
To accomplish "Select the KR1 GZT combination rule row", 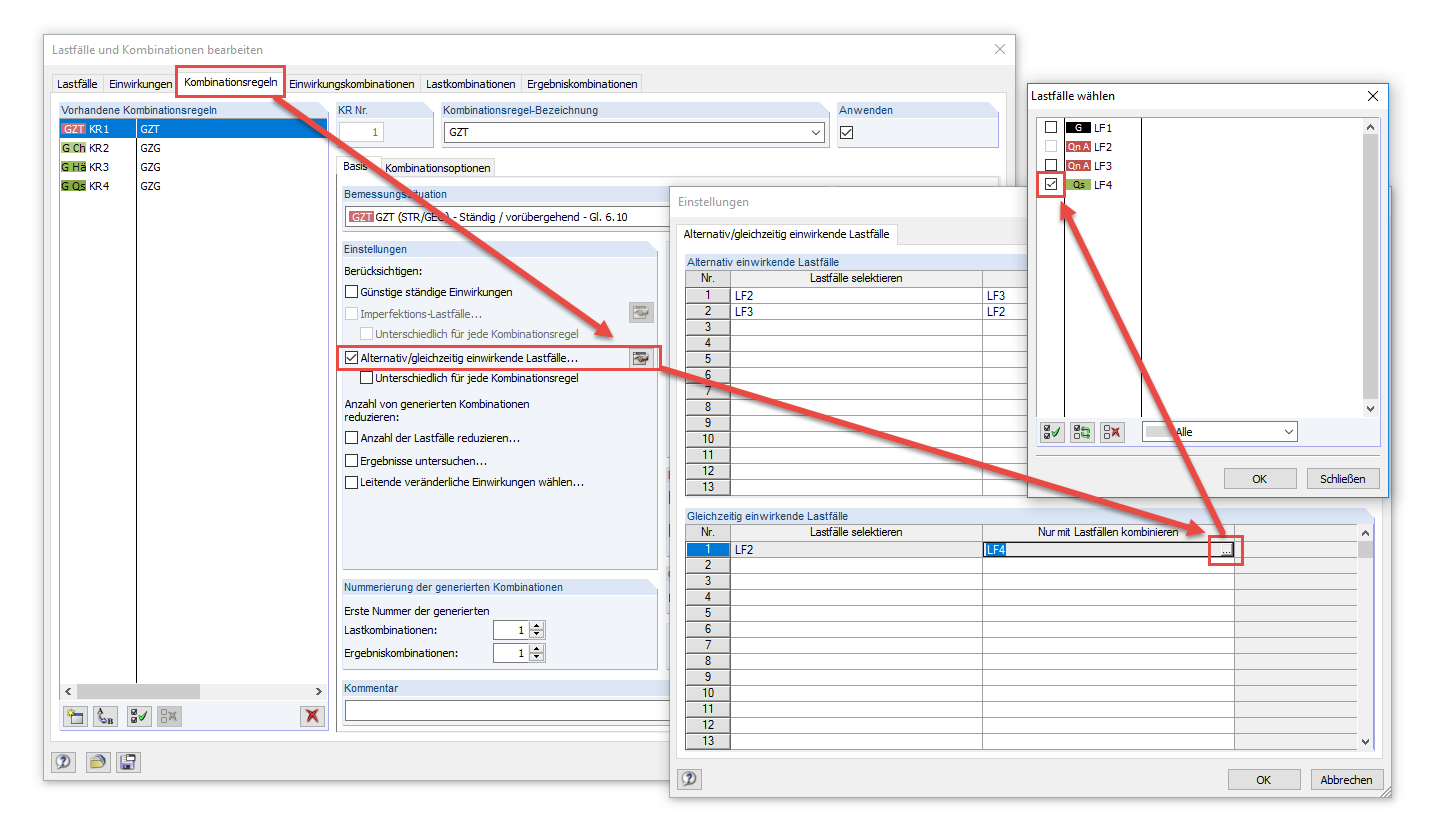I will 193,129.
